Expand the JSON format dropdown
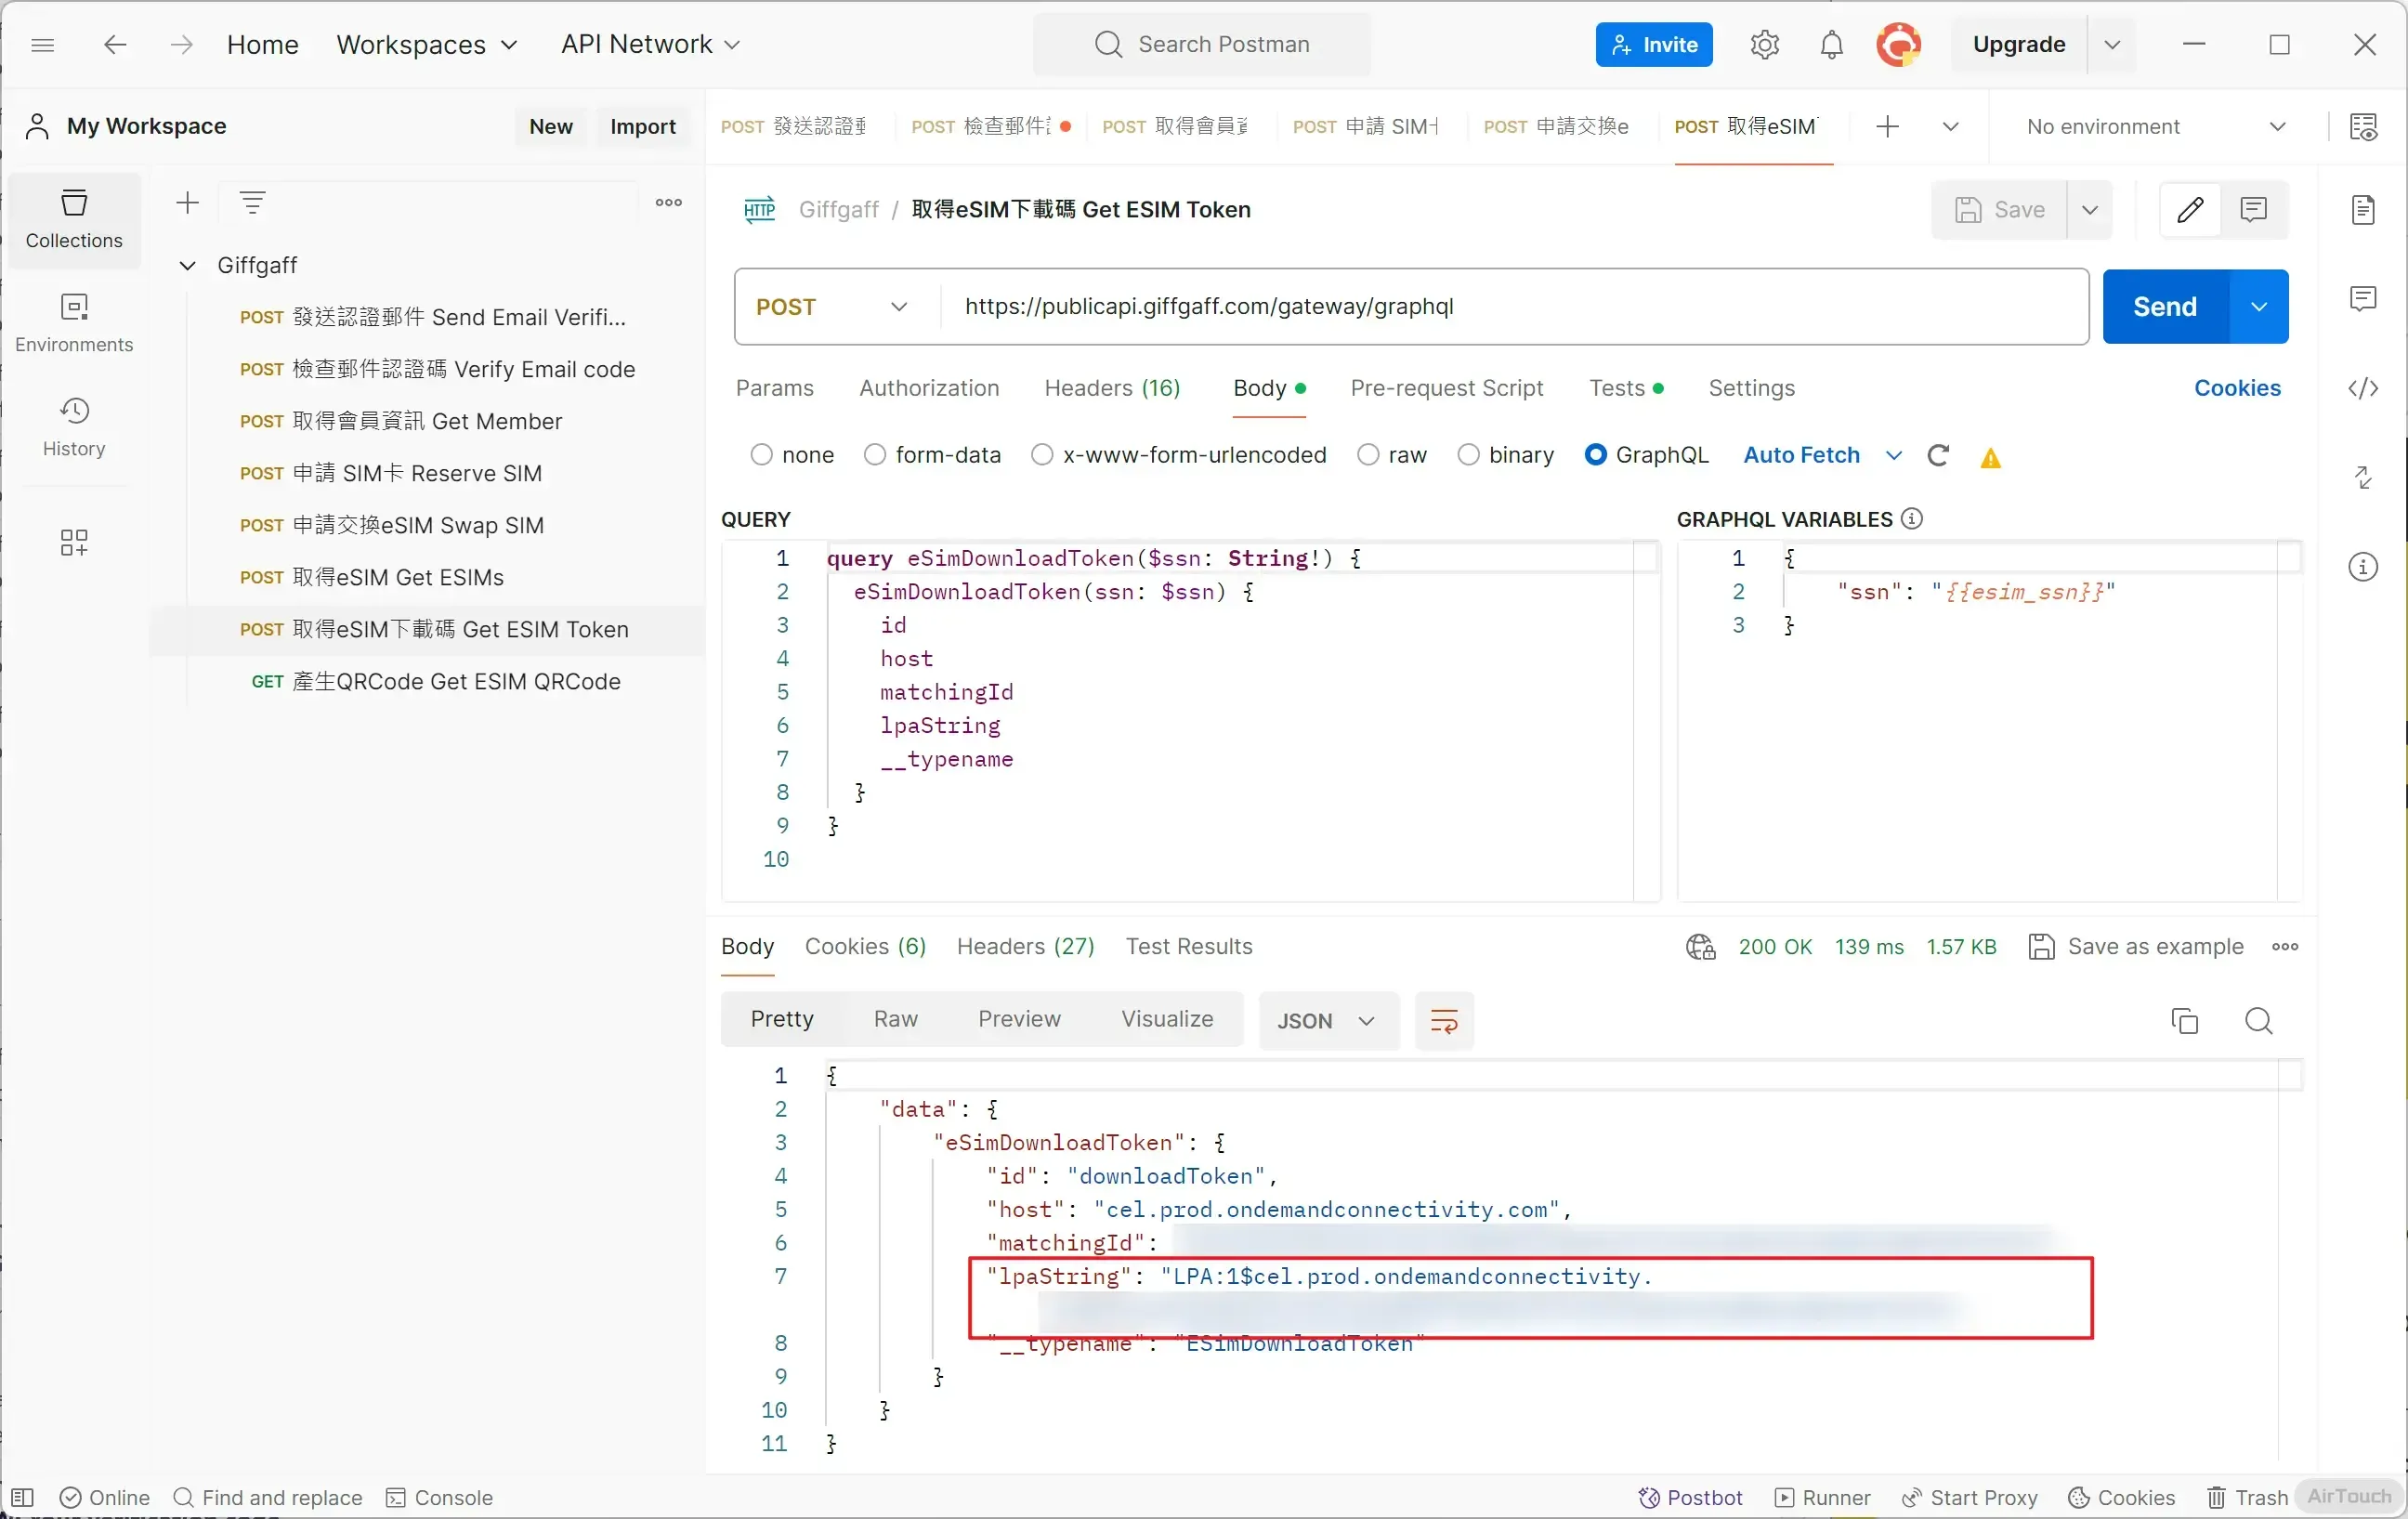Viewport: 2408px width, 1519px height. point(1327,1020)
